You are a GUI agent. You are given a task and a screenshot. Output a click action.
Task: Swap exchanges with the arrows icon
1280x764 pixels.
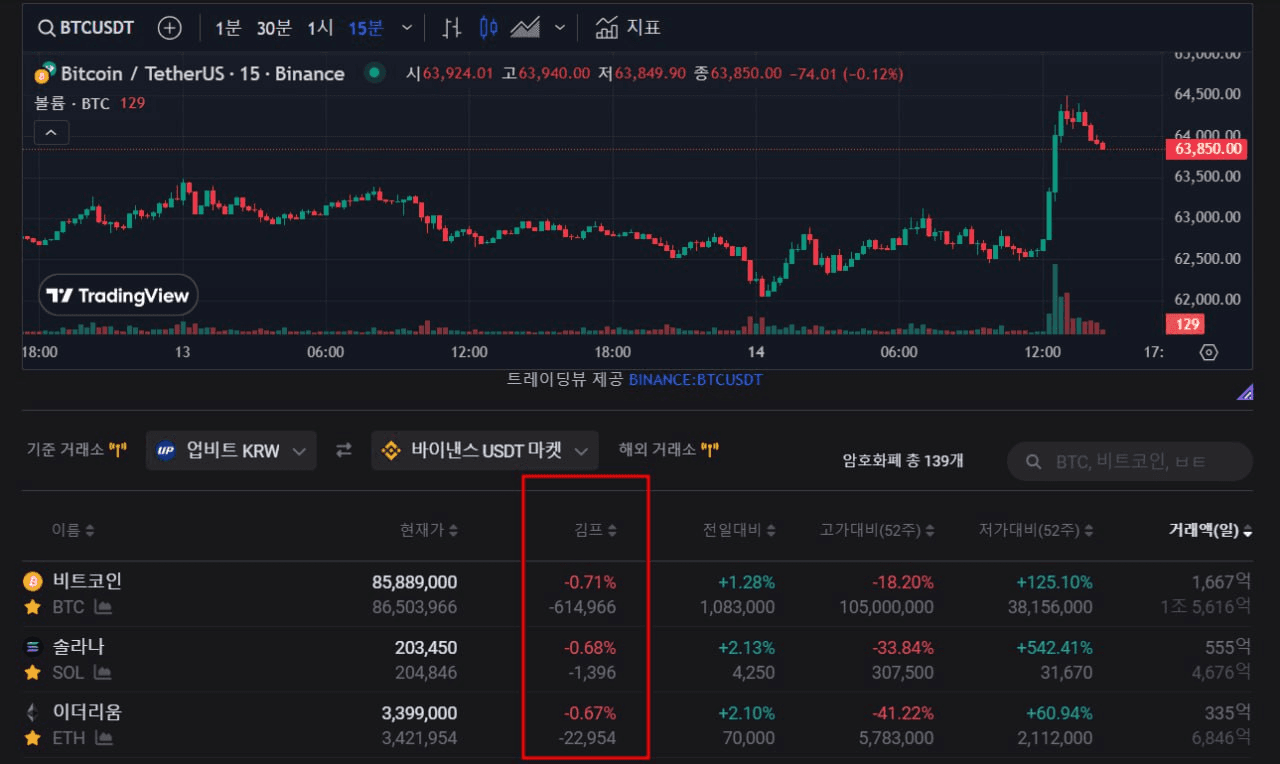tap(344, 451)
